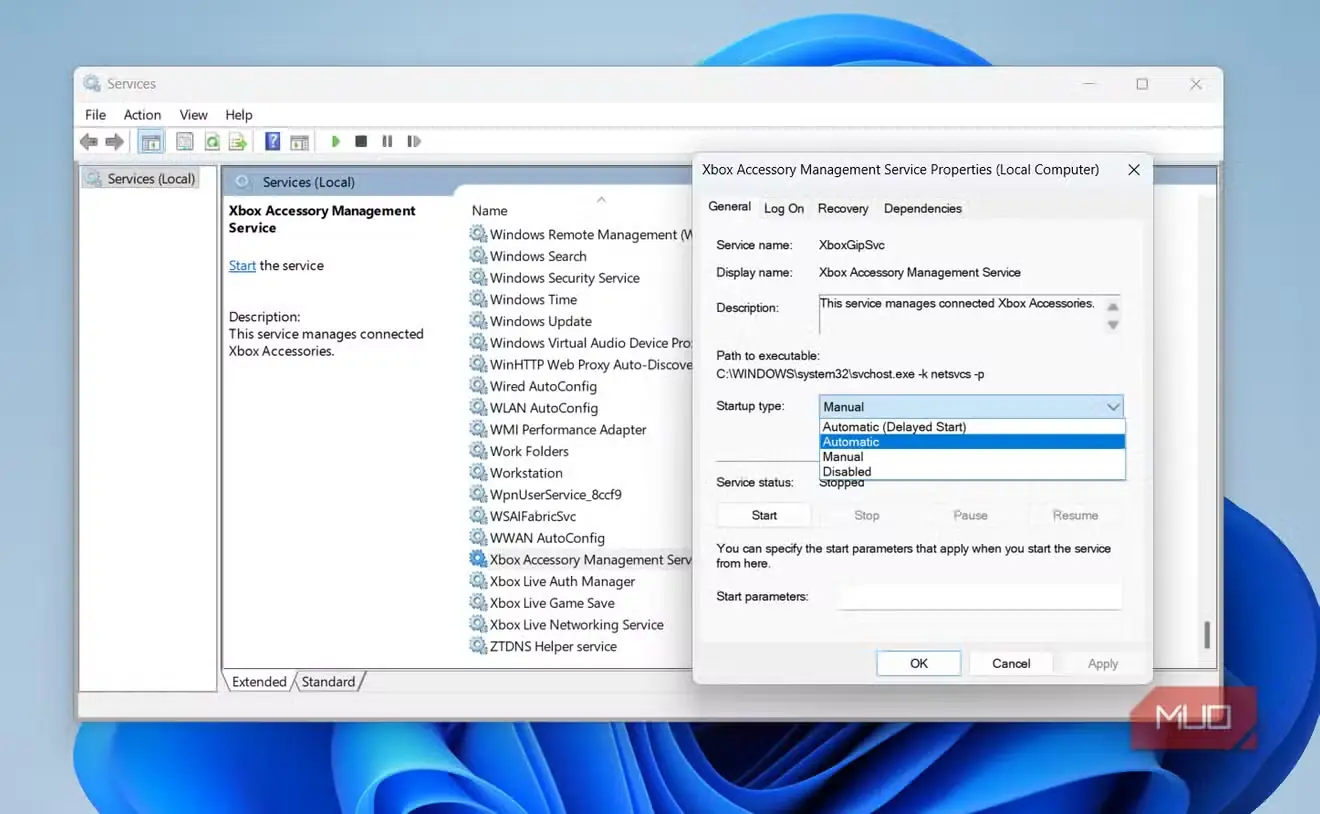Close the Xbox Accessory Management Properties dialog

pyautogui.click(x=1134, y=170)
